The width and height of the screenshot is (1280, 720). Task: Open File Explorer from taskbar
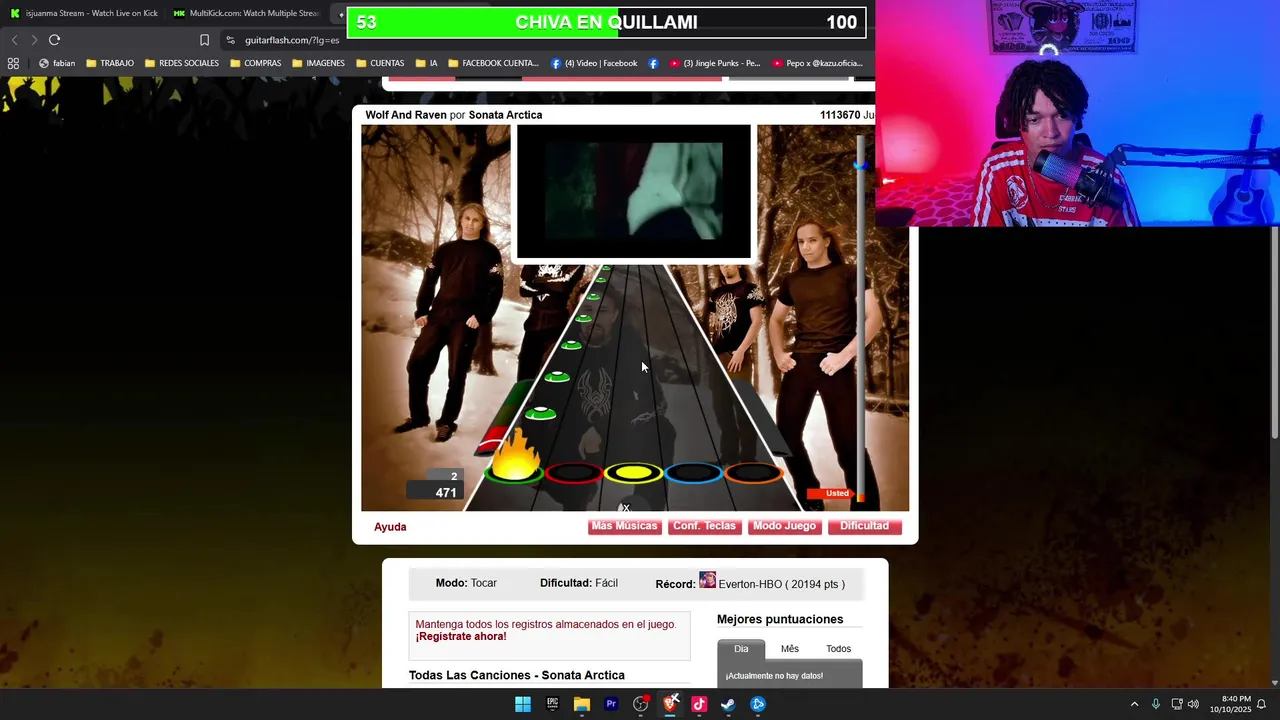(x=581, y=704)
